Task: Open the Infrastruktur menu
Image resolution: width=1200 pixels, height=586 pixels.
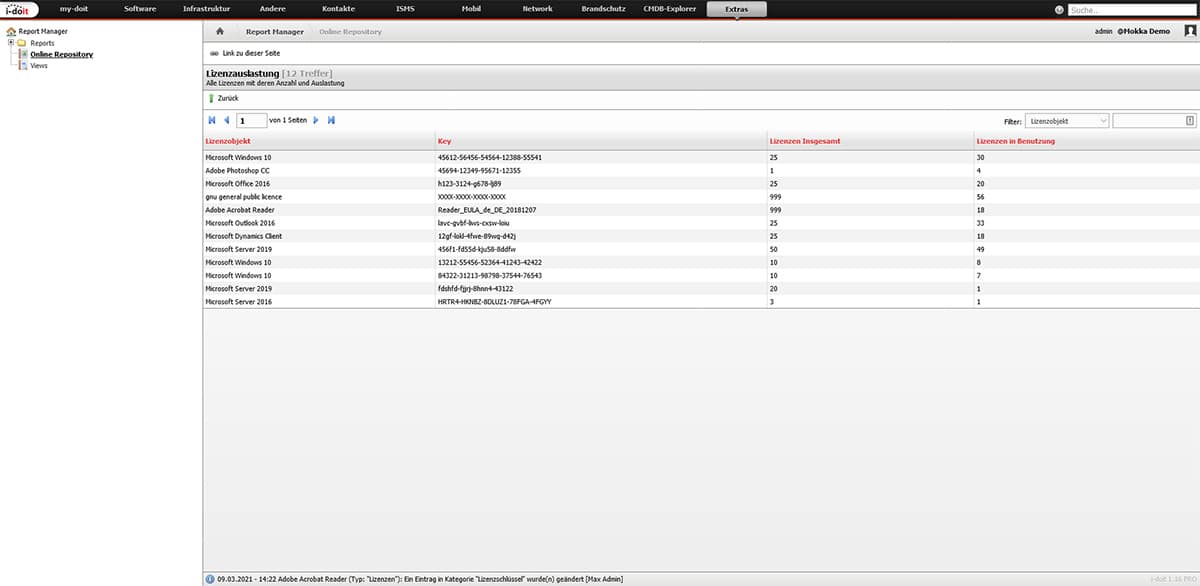Action: [x=205, y=10]
